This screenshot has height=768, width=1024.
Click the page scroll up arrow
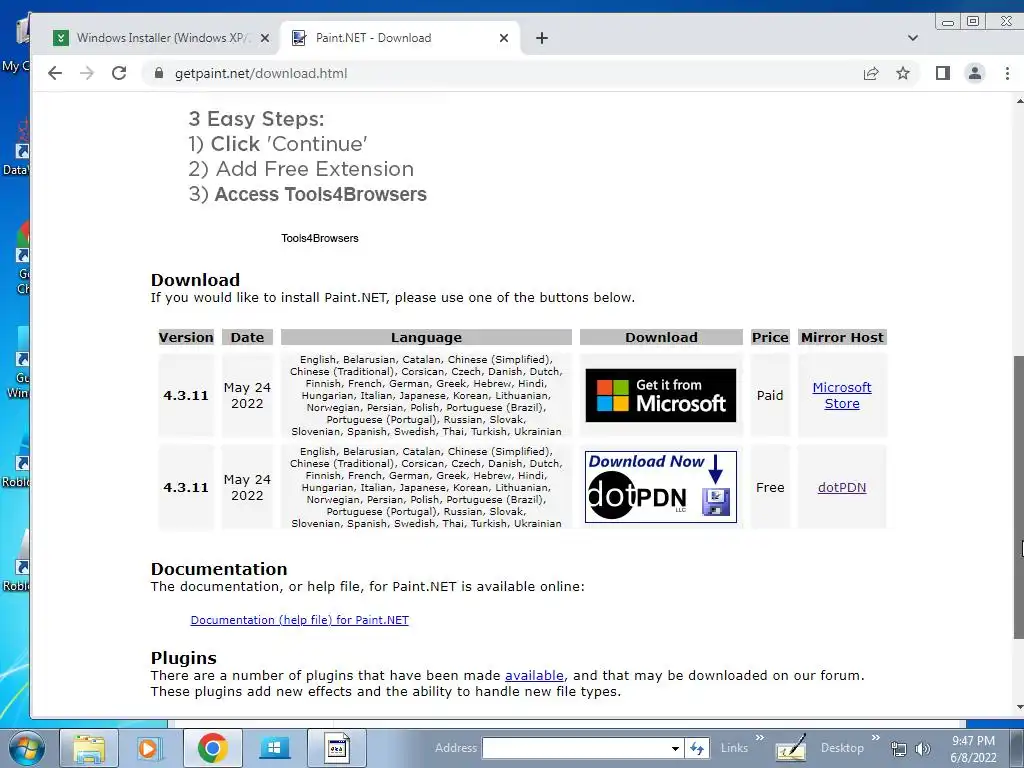coord(1019,101)
